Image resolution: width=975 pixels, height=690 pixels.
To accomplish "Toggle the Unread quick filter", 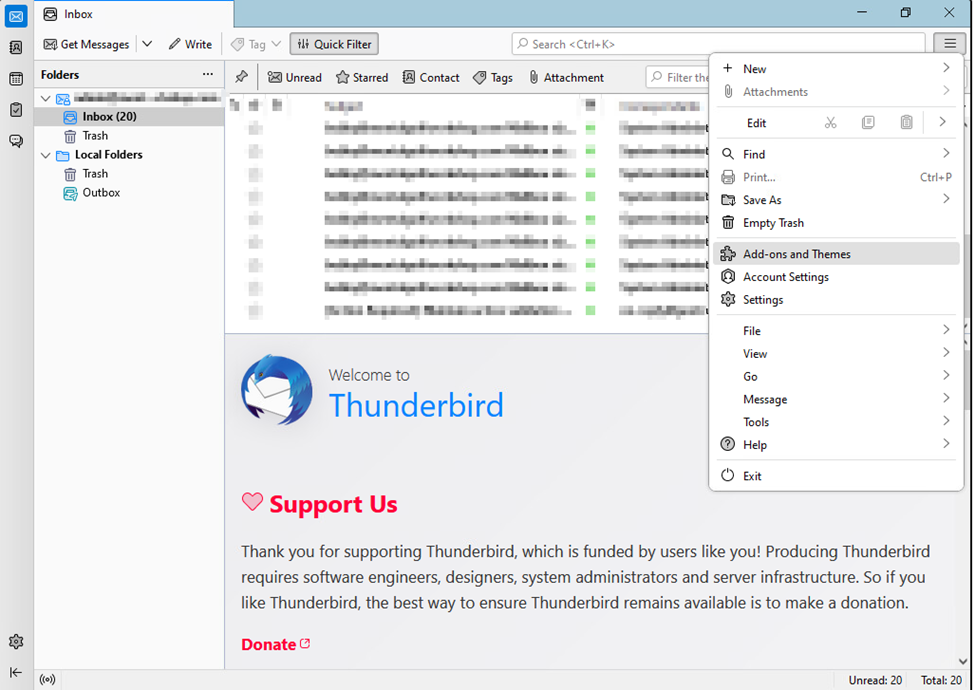I will pyautogui.click(x=295, y=77).
